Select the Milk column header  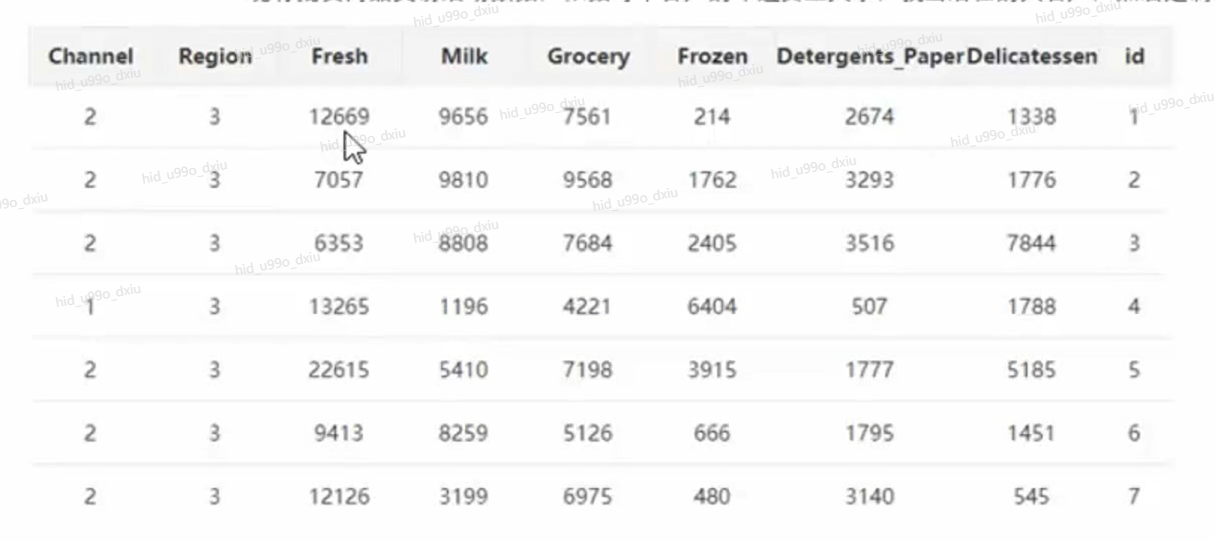pyautogui.click(x=464, y=56)
